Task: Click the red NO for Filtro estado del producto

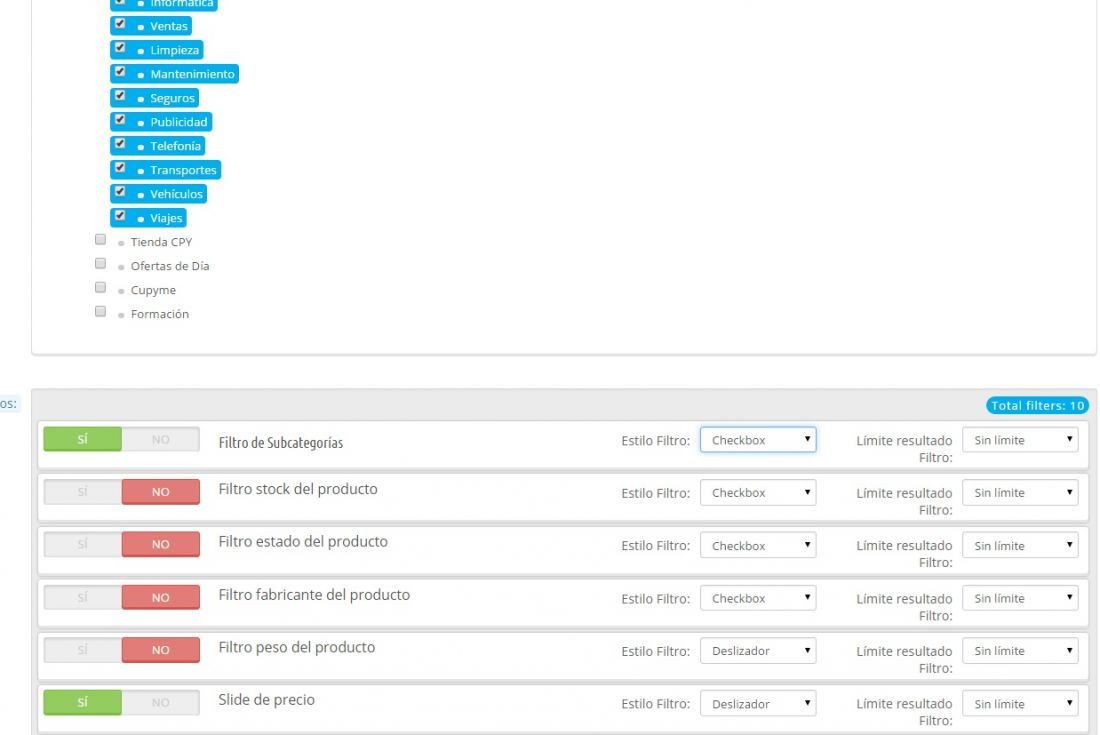Action: (161, 544)
